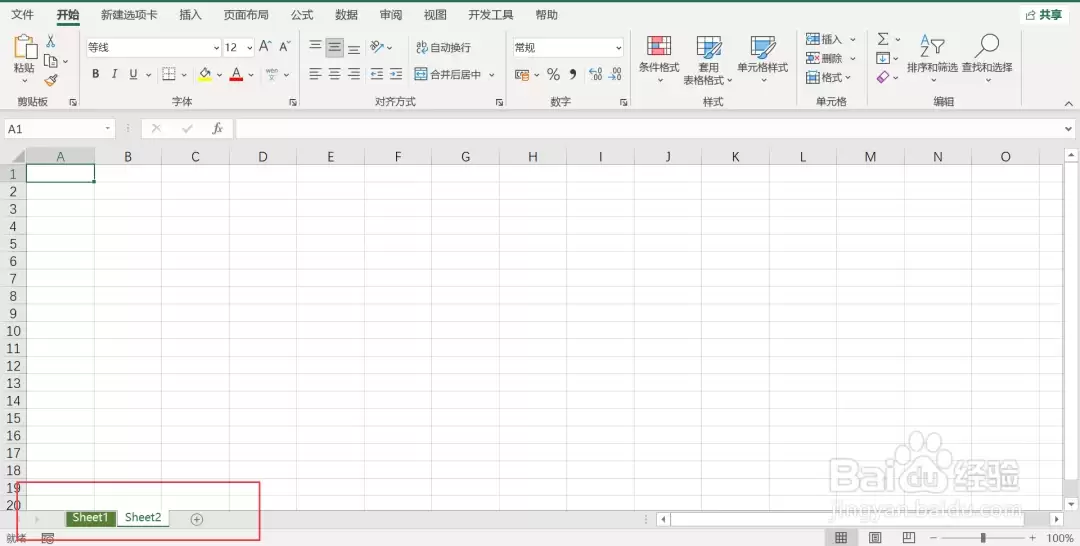The height and width of the screenshot is (546, 1080).
Task: Center text horizontally
Action: pyautogui.click(x=335, y=74)
